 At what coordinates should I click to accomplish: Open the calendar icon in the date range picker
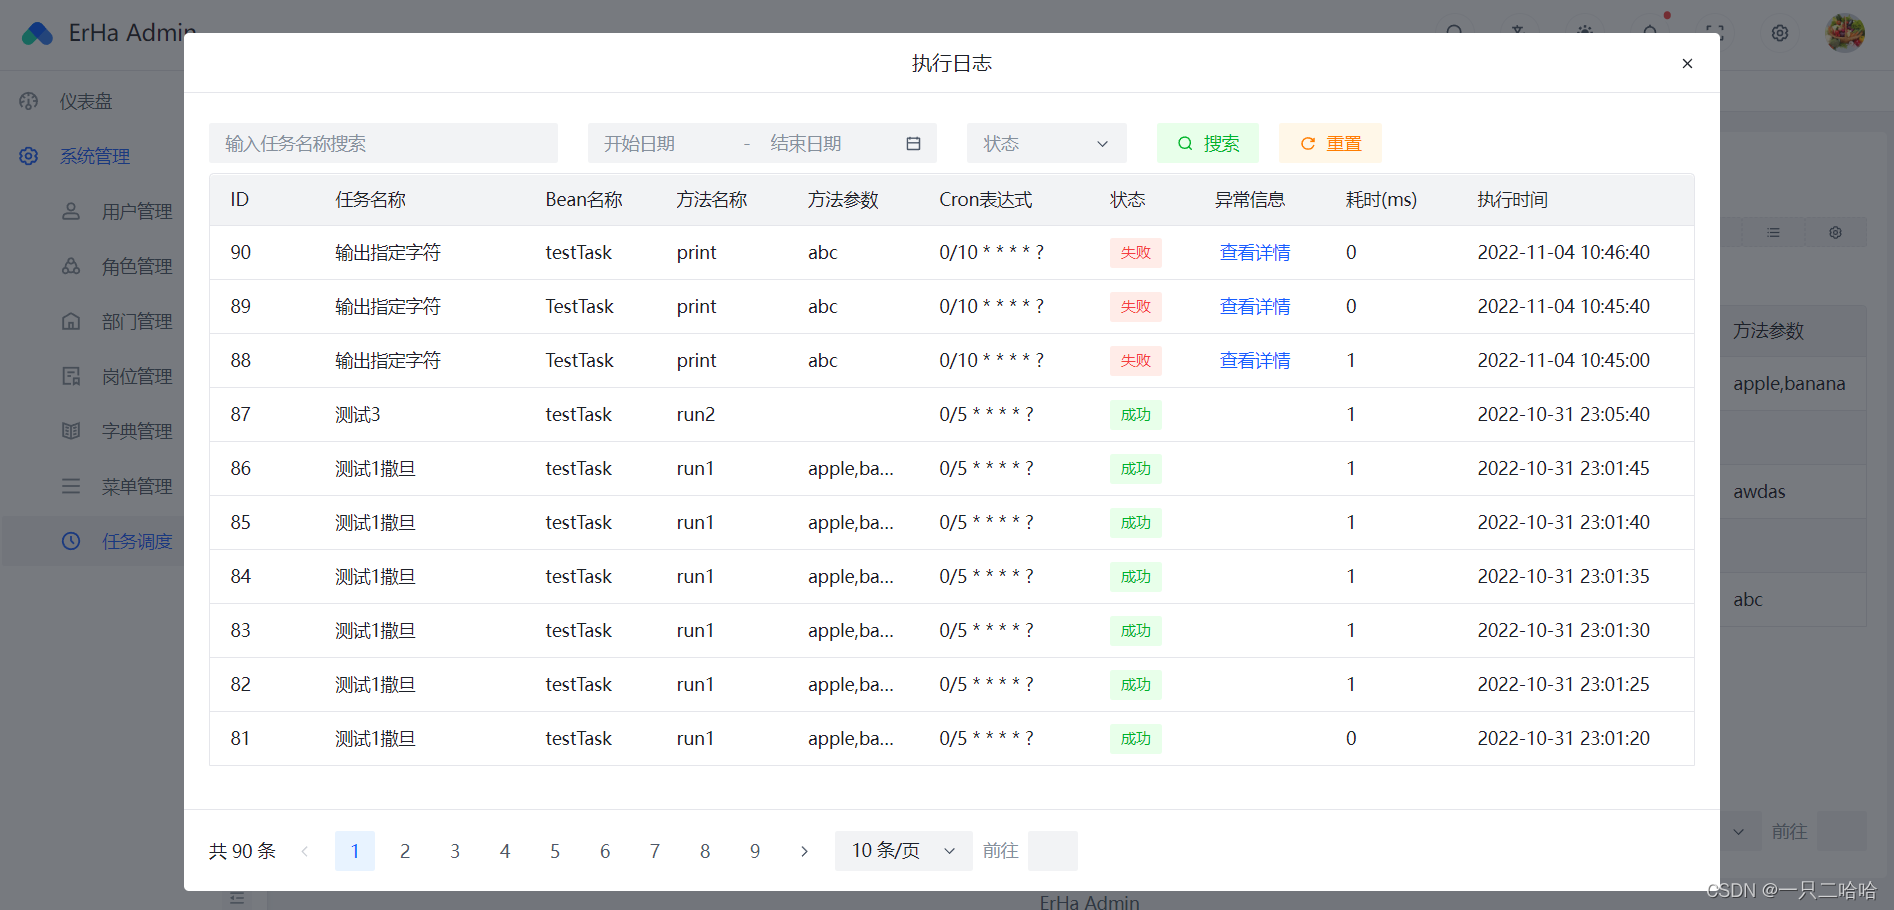pos(913,143)
